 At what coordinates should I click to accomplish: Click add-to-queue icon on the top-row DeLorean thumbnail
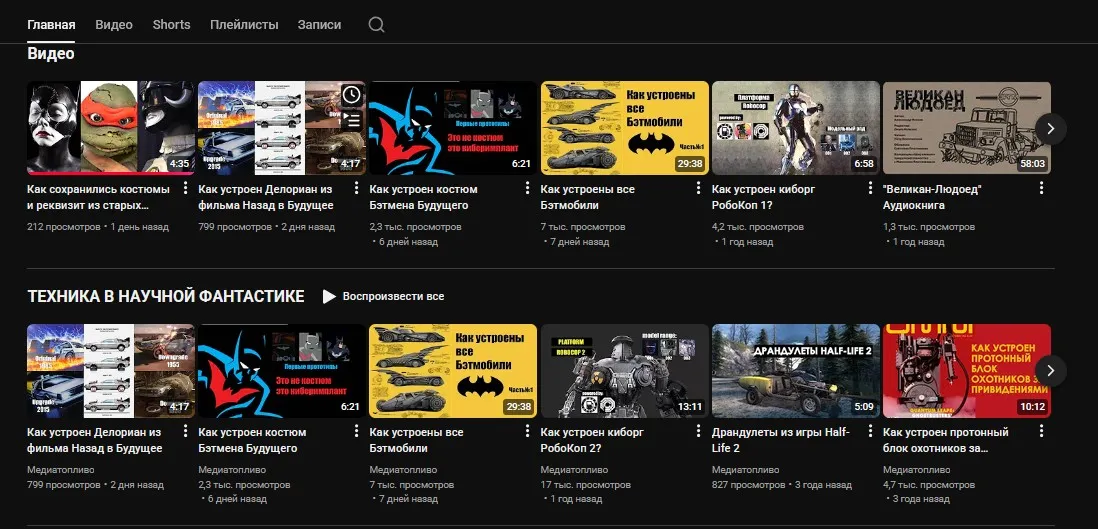click(351, 121)
